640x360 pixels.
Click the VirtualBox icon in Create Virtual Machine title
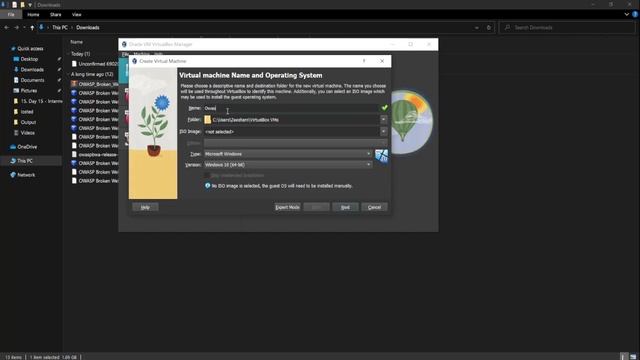coord(135,61)
